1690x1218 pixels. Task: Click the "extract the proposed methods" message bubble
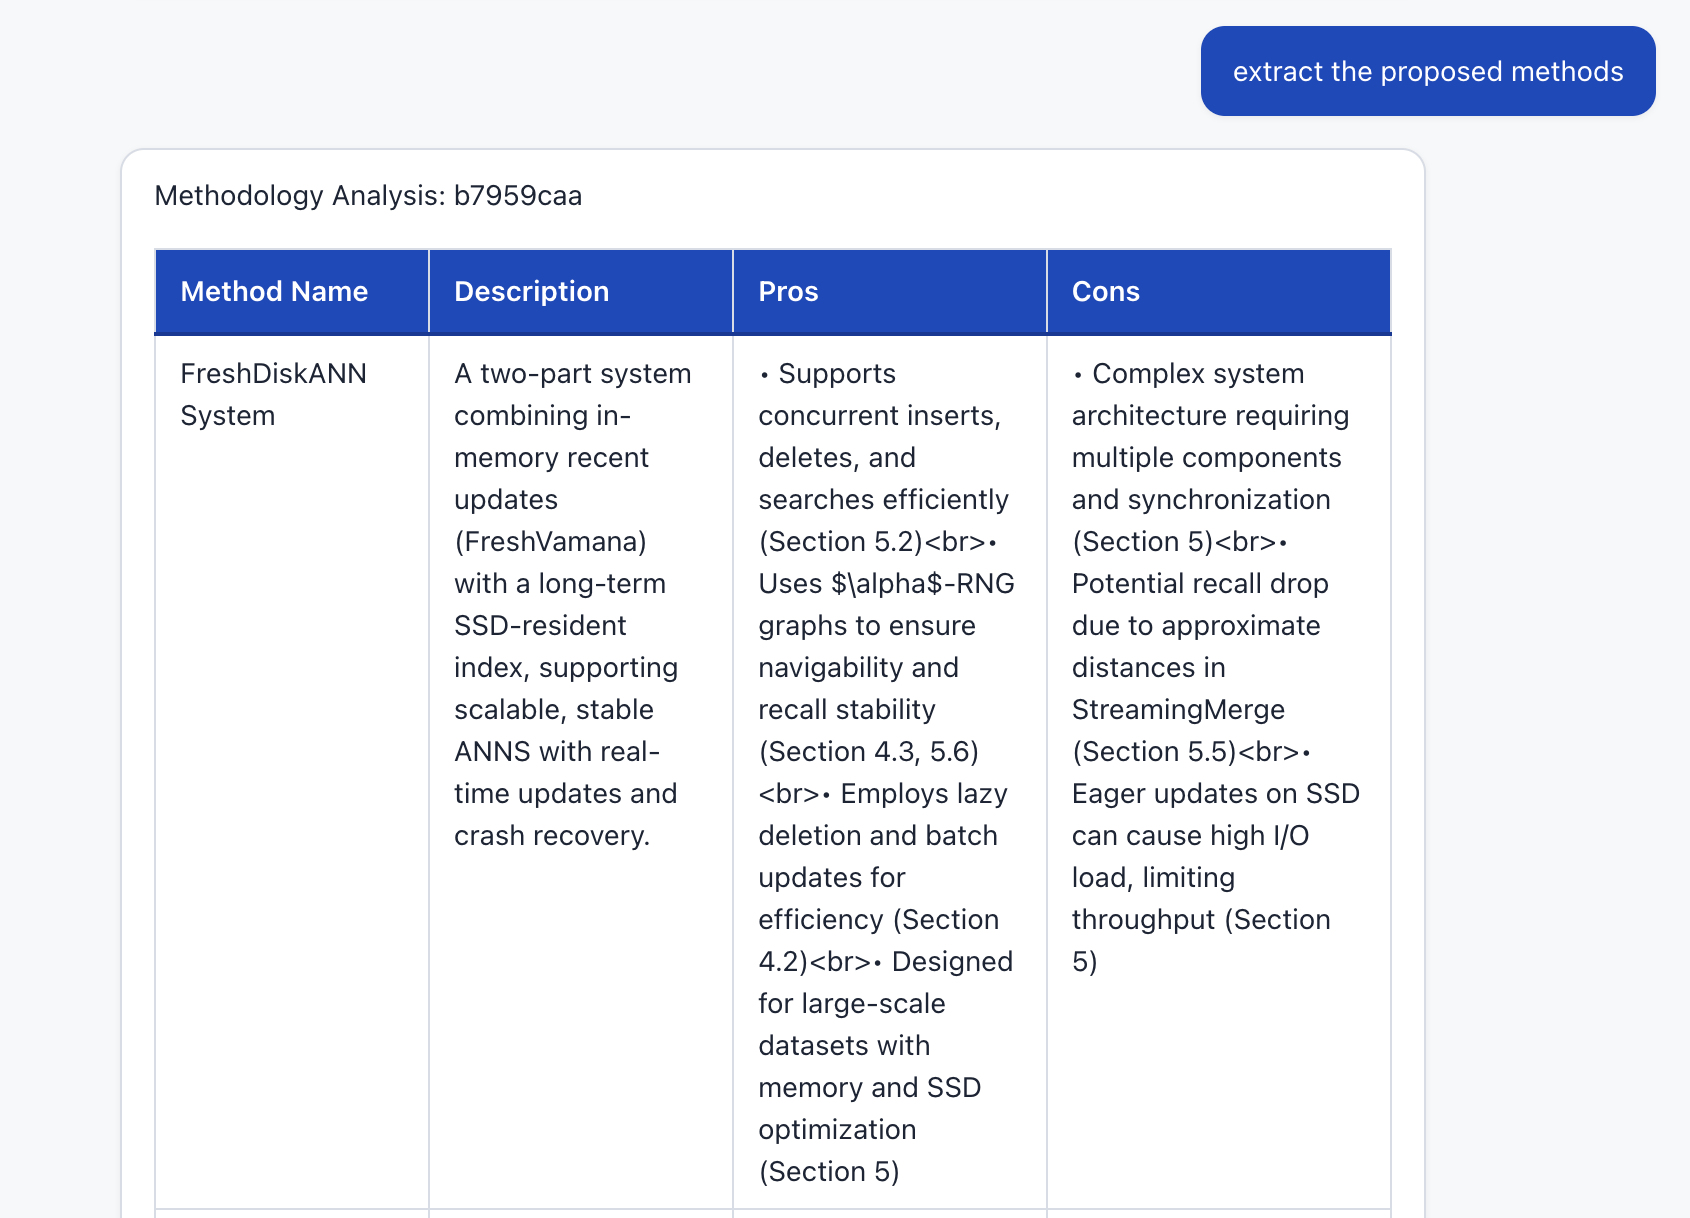coord(1427,72)
